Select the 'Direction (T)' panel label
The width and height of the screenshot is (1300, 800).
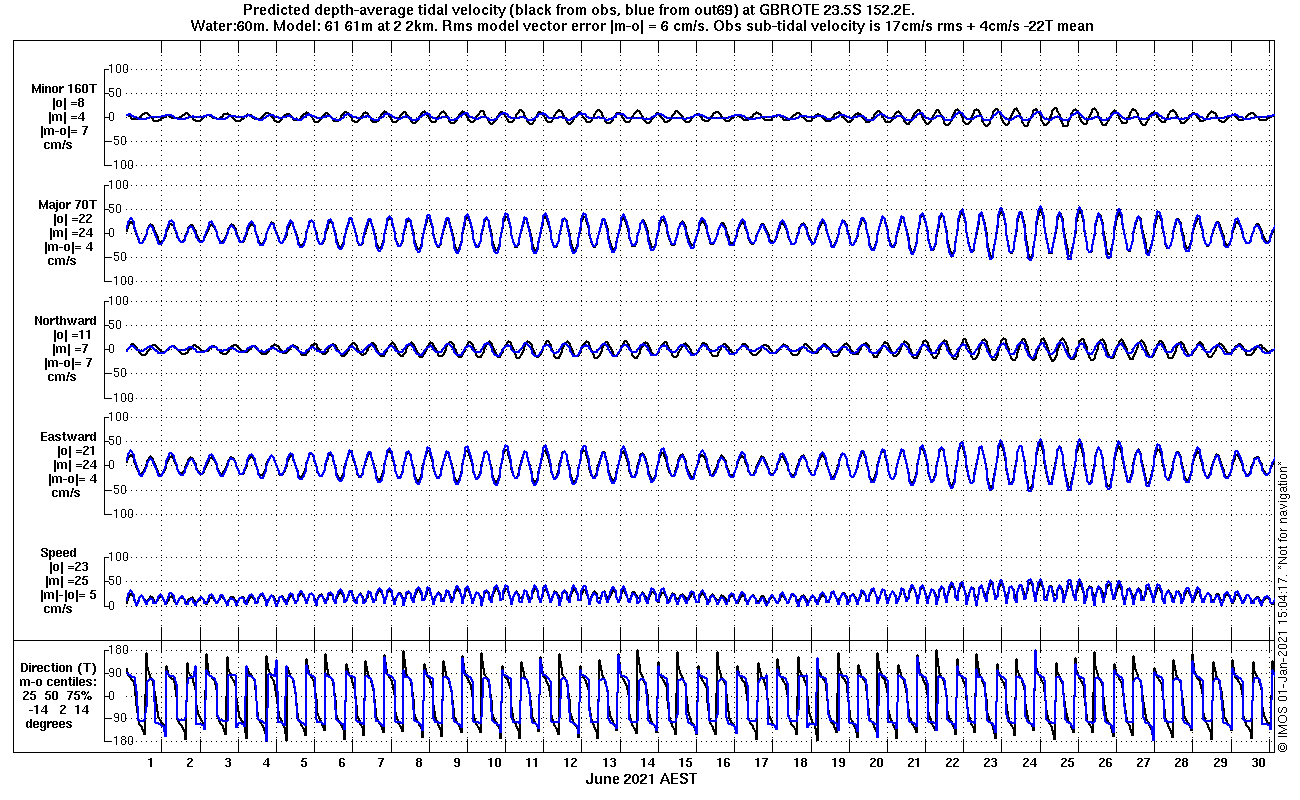click(x=60, y=667)
